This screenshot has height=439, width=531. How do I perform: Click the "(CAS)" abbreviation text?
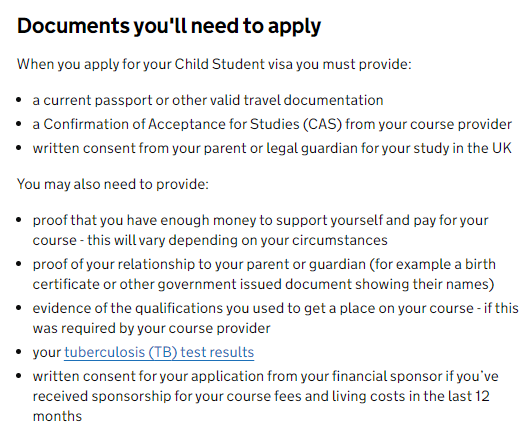click(322, 124)
